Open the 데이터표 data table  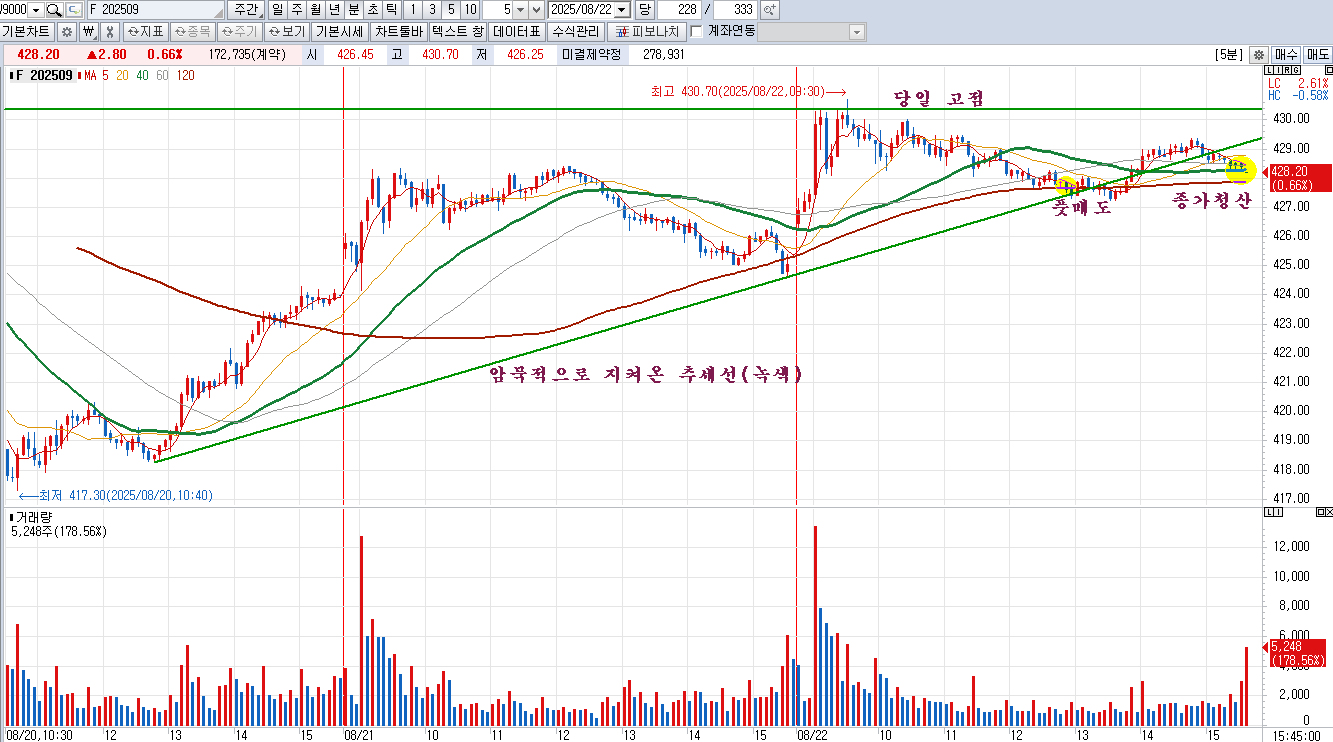(517, 32)
